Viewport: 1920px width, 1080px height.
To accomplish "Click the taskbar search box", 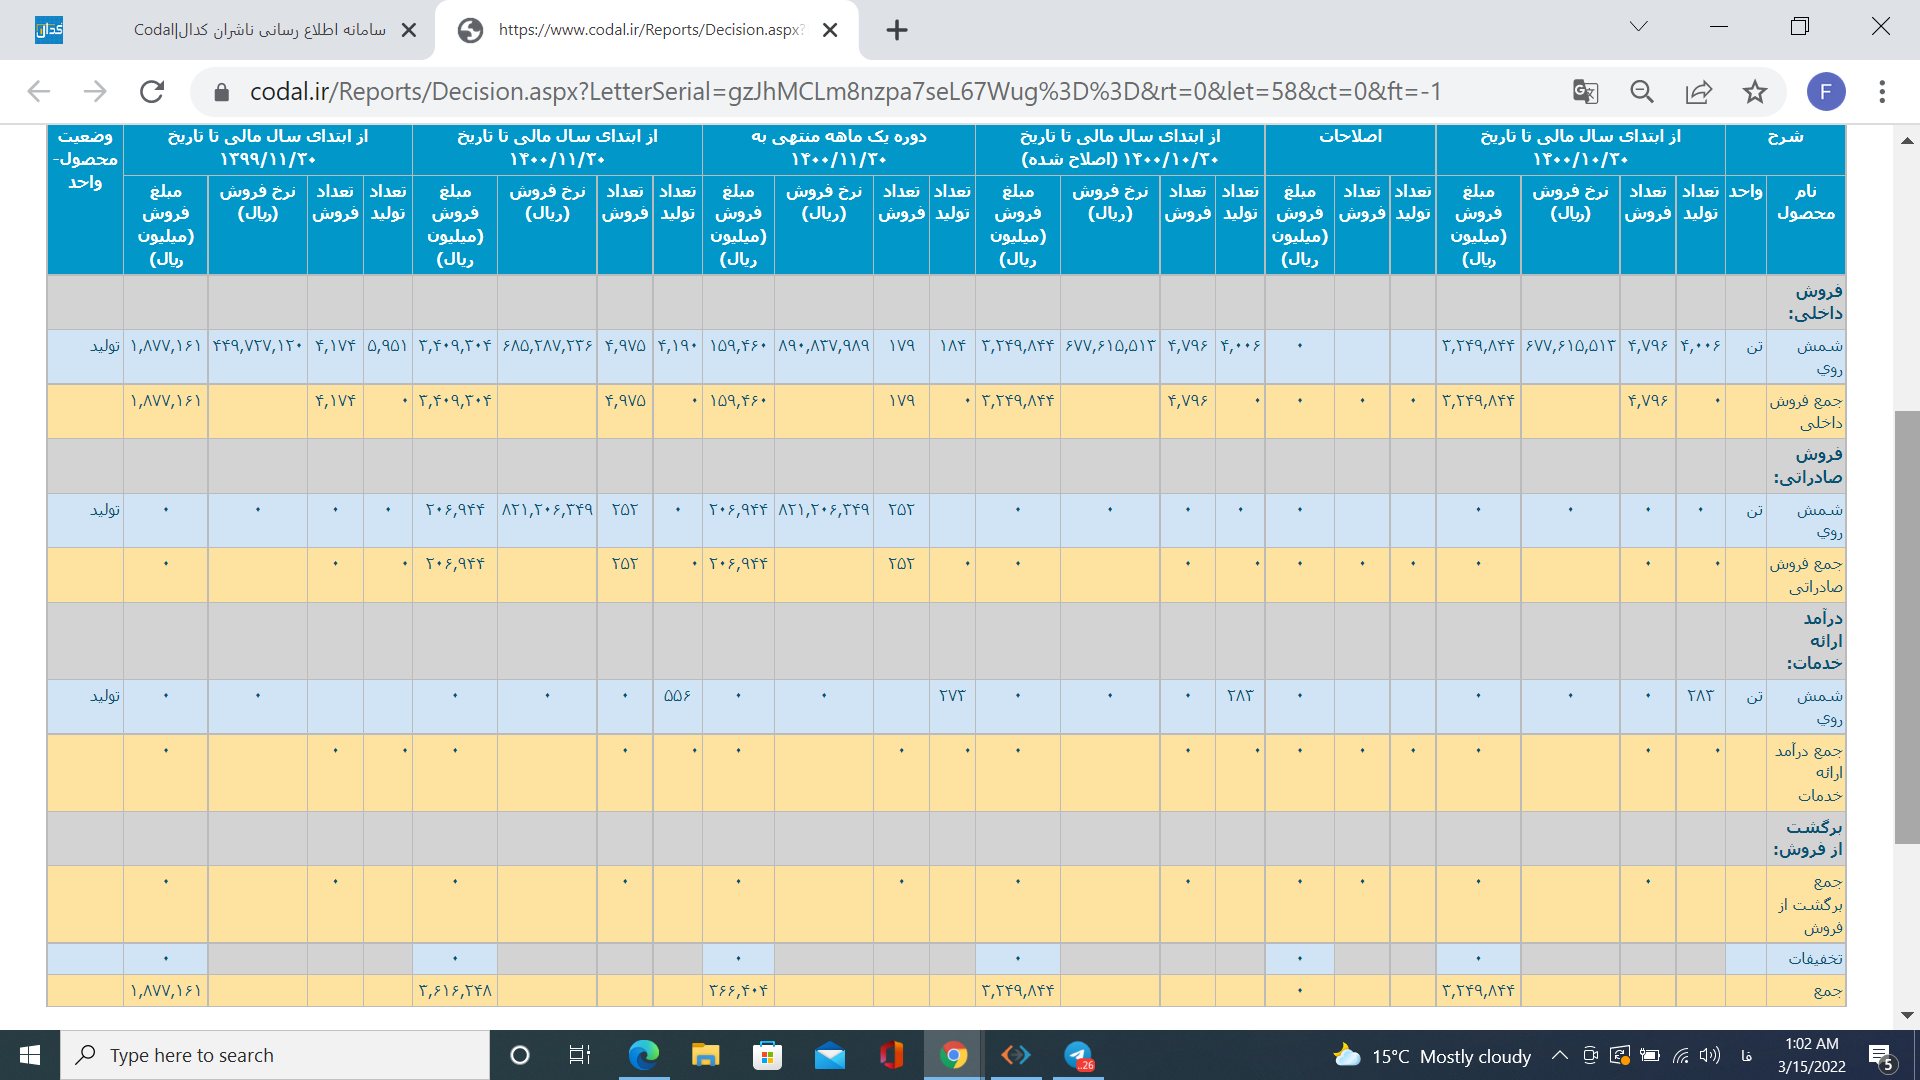I will [275, 1055].
